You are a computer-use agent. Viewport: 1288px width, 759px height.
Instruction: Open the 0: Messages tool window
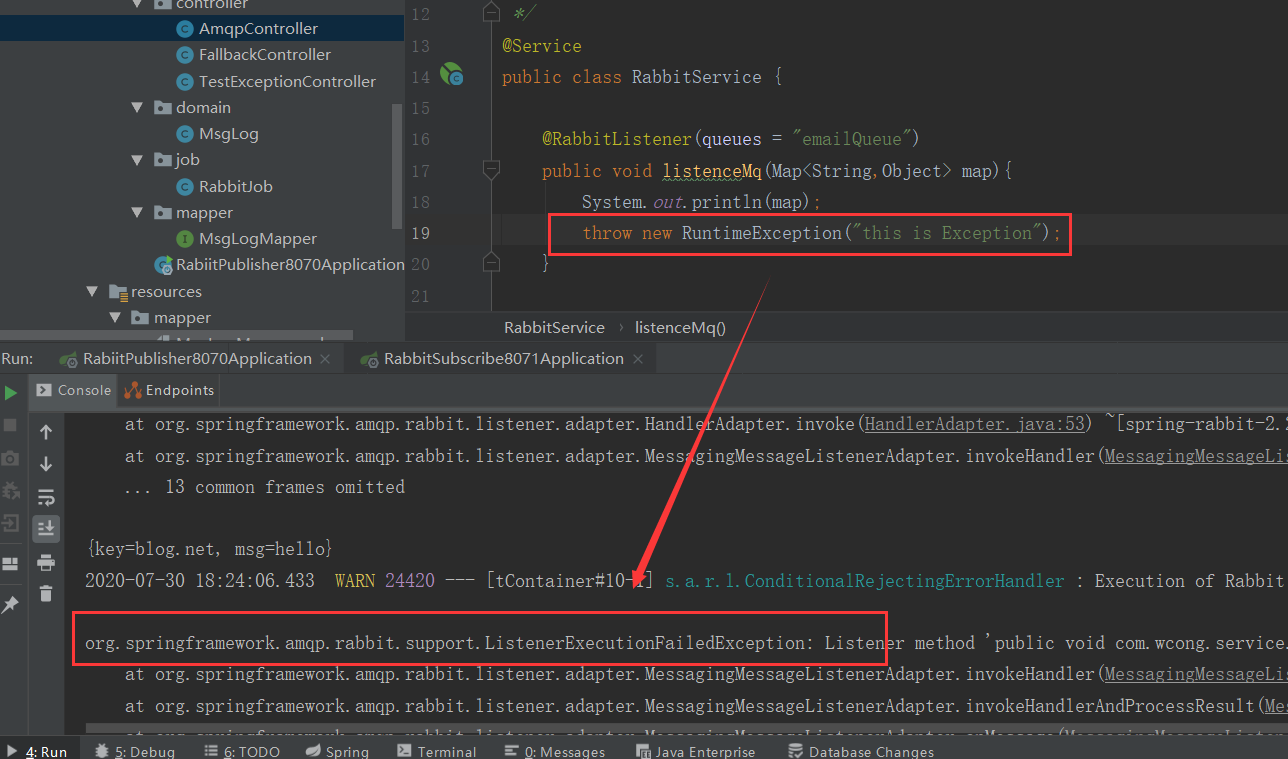click(554, 752)
